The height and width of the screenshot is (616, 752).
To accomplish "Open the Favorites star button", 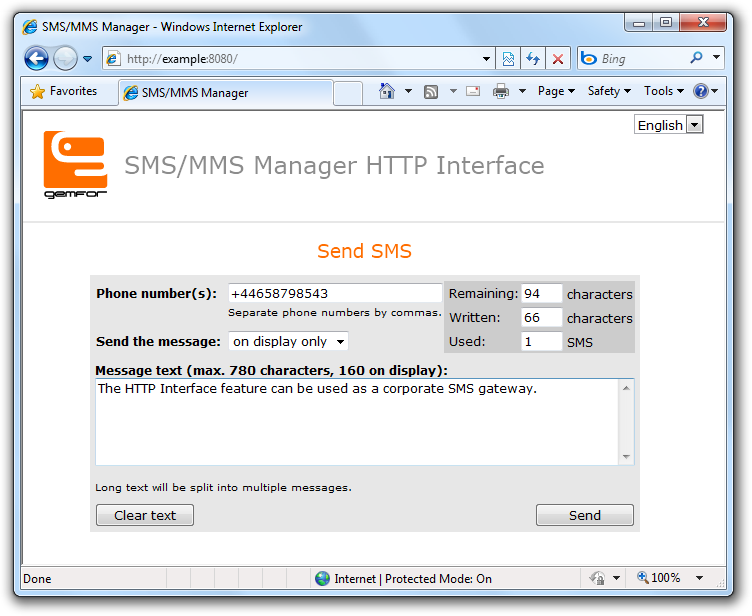I will pyautogui.click(x=64, y=91).
